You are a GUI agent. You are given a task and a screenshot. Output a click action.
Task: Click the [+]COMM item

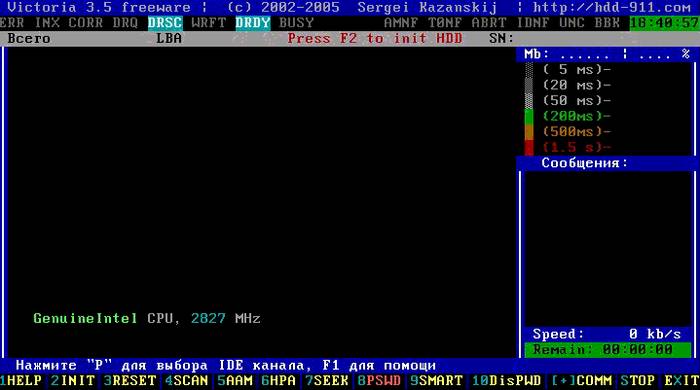(x=581, y=381)
